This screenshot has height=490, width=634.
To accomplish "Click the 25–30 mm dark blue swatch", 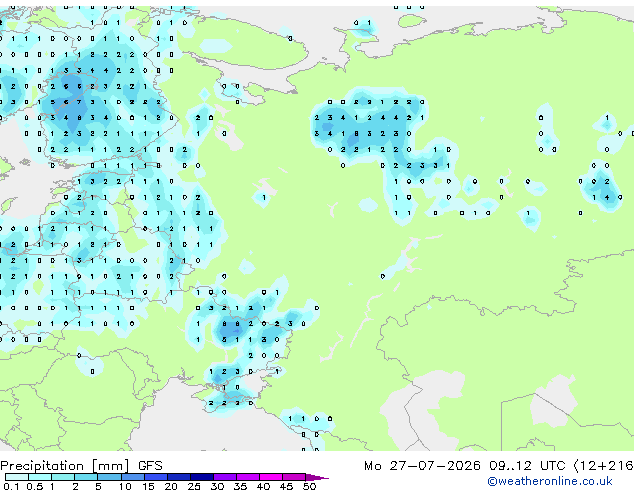I will [201, 477].
